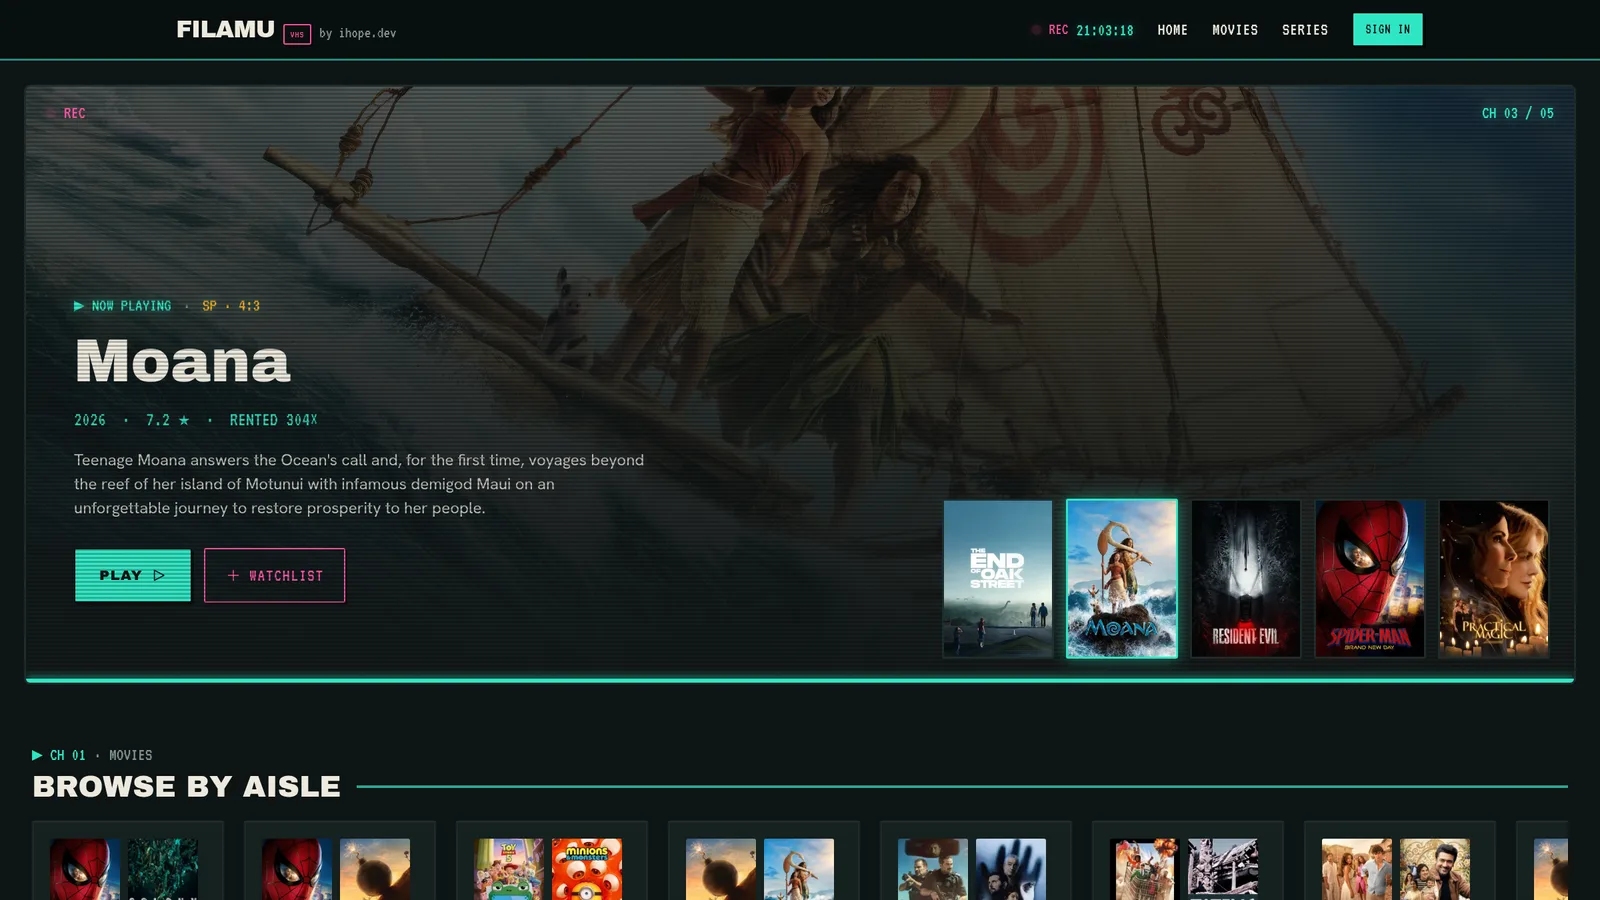This screenshot has width=1600, height=900.
Task: Click the 7.2 star rating
Action: pyautogui.click(x=168, y=420)
